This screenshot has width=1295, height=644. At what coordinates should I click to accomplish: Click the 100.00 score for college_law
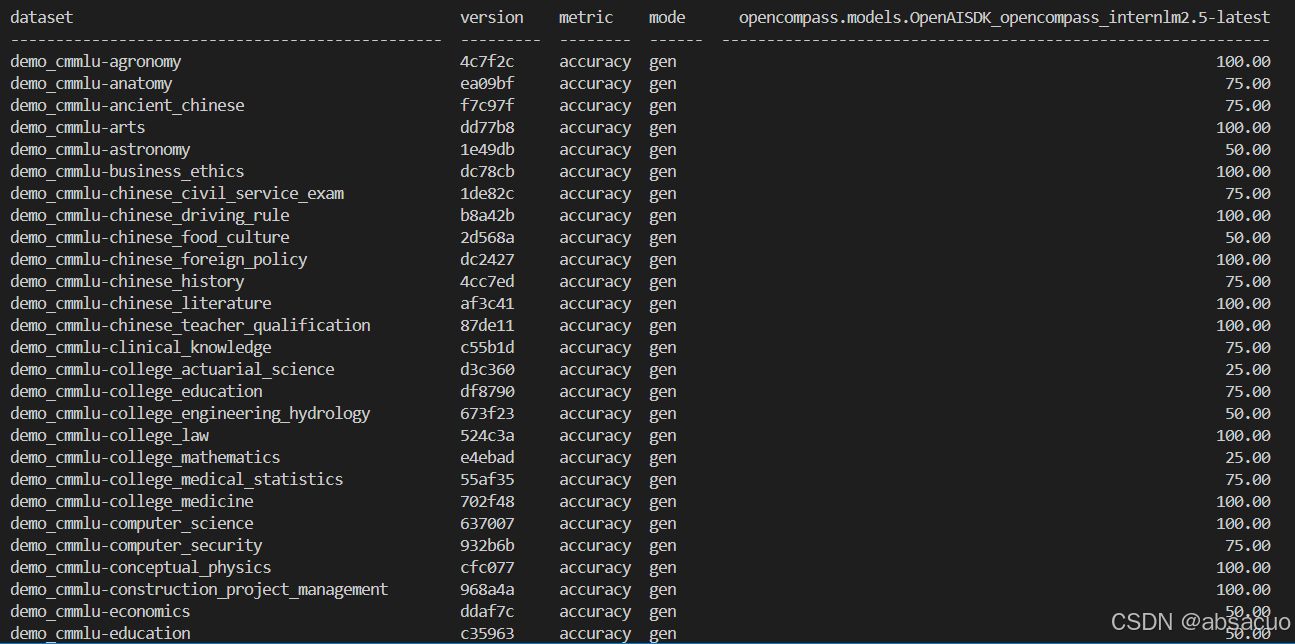[x=1243, y=435]
